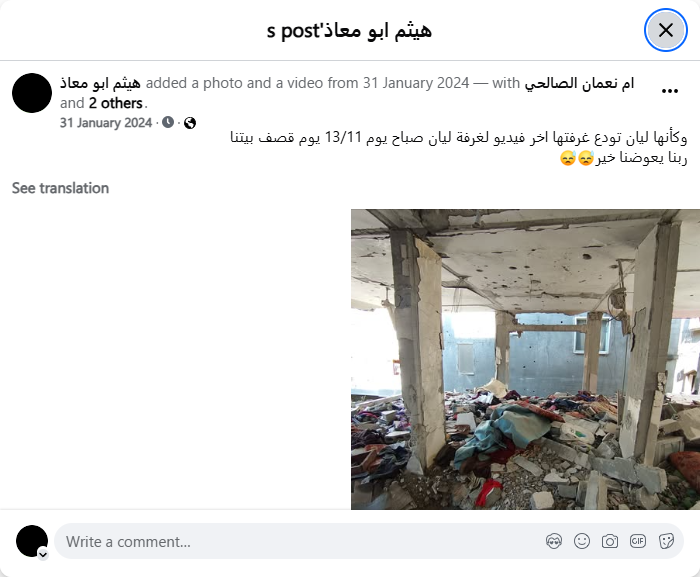This screenshot has width=700, height=577.
Task: Click the Arabic post text
Action: click(x=458, y=147)
